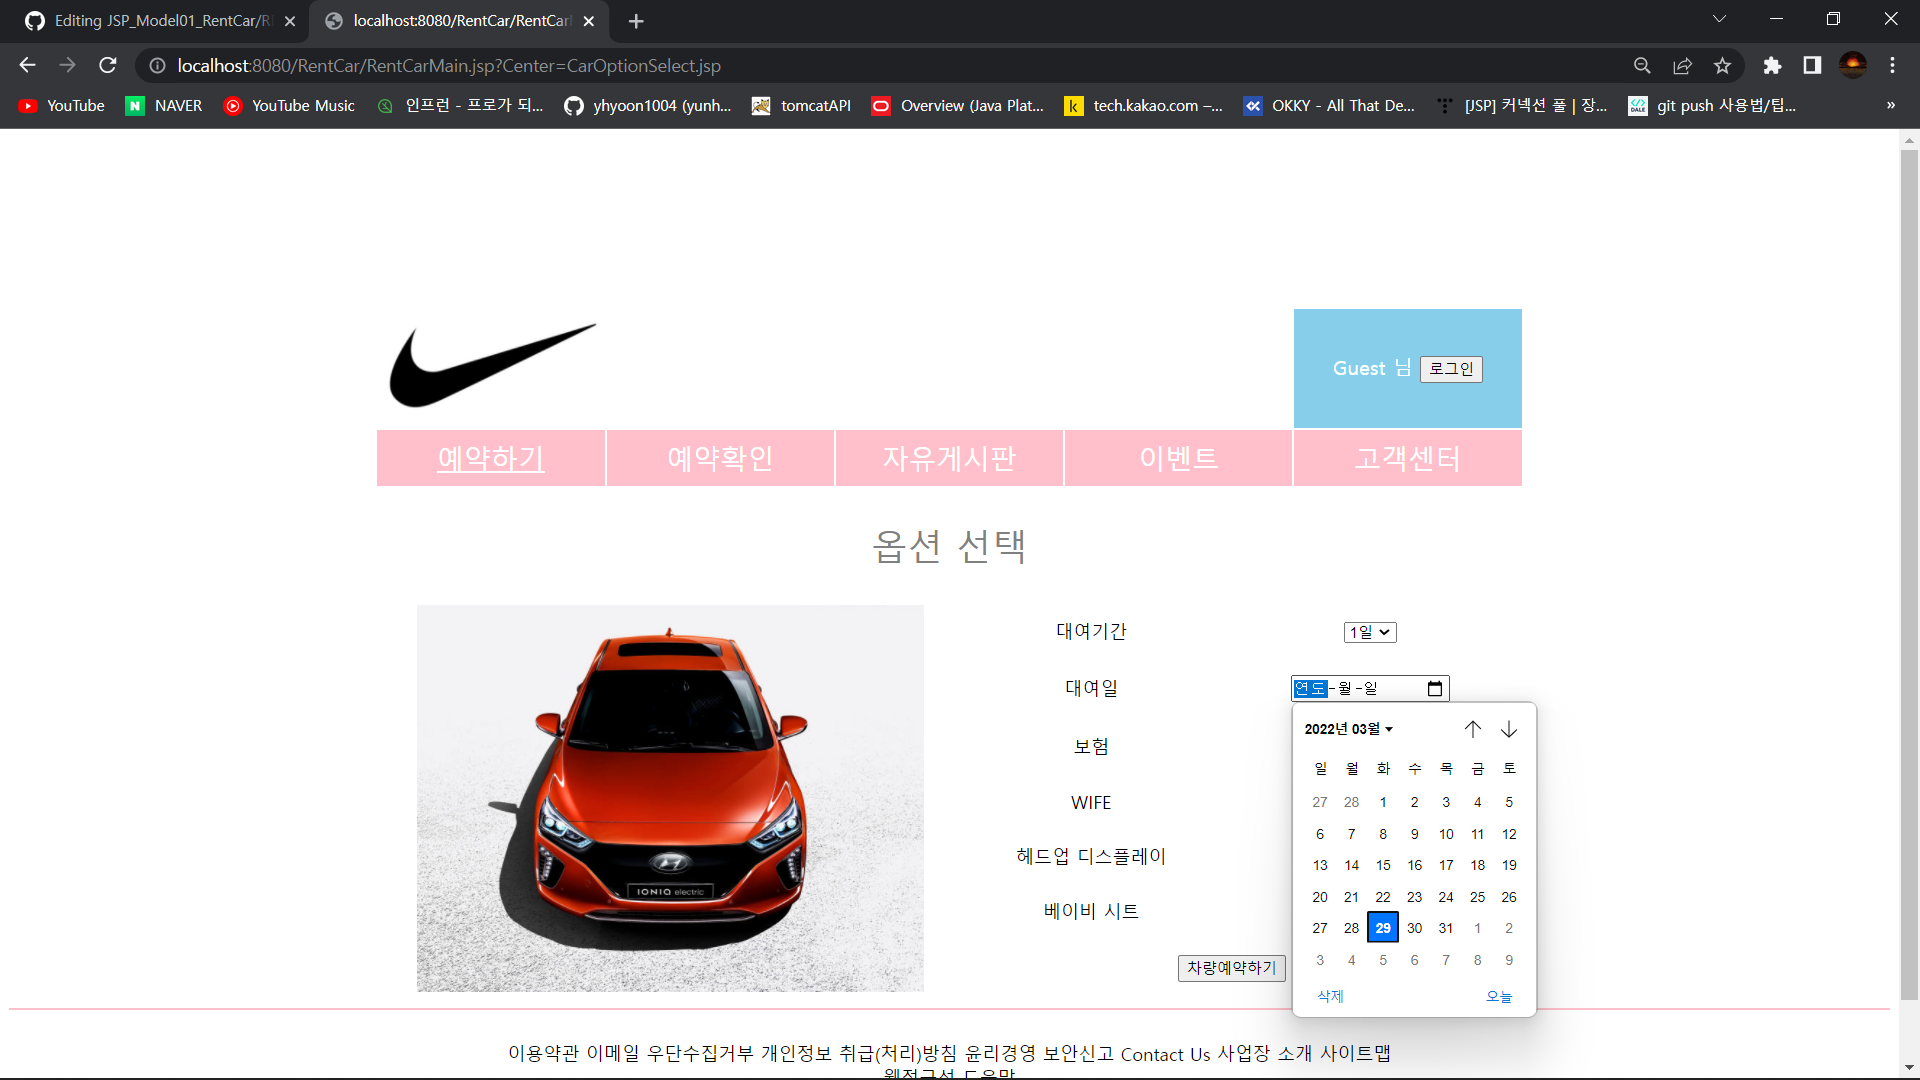The height and width of the screenshot is (1080, 1920).
Task: Switch to the Editing JSP_Model01 tab
Action: click(155, 20)
